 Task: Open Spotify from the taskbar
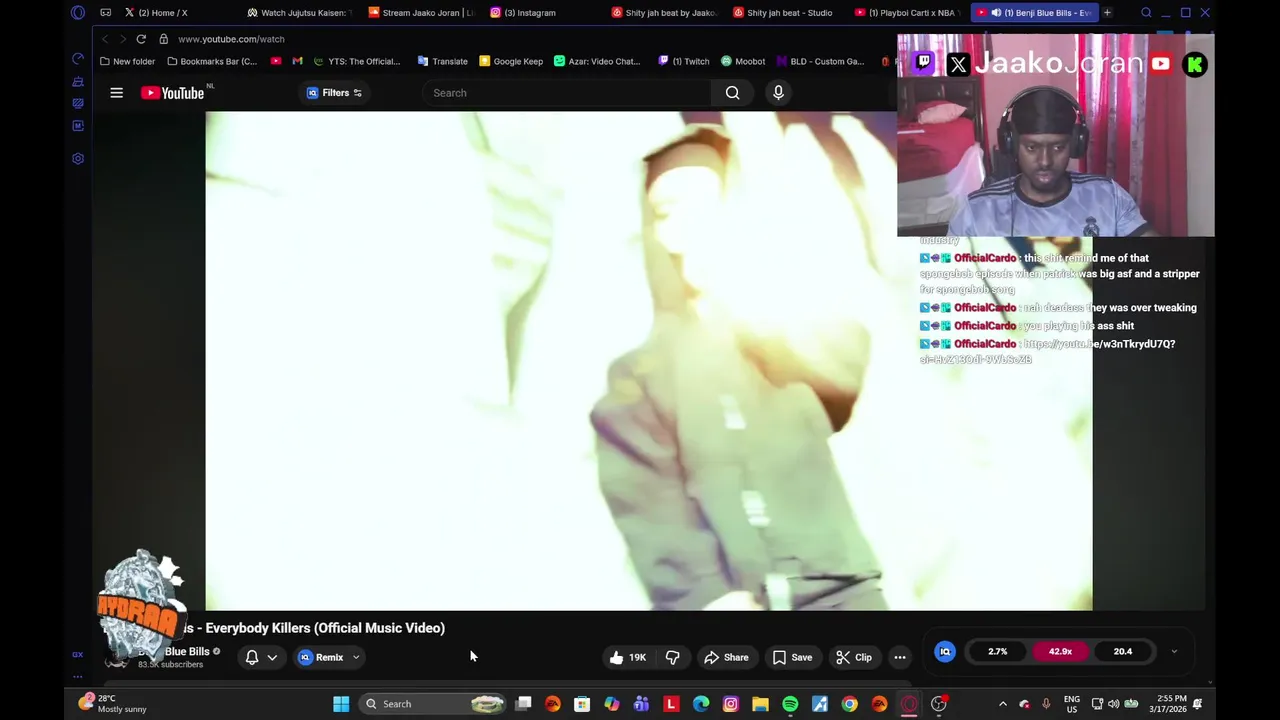(x=790, y=704)
